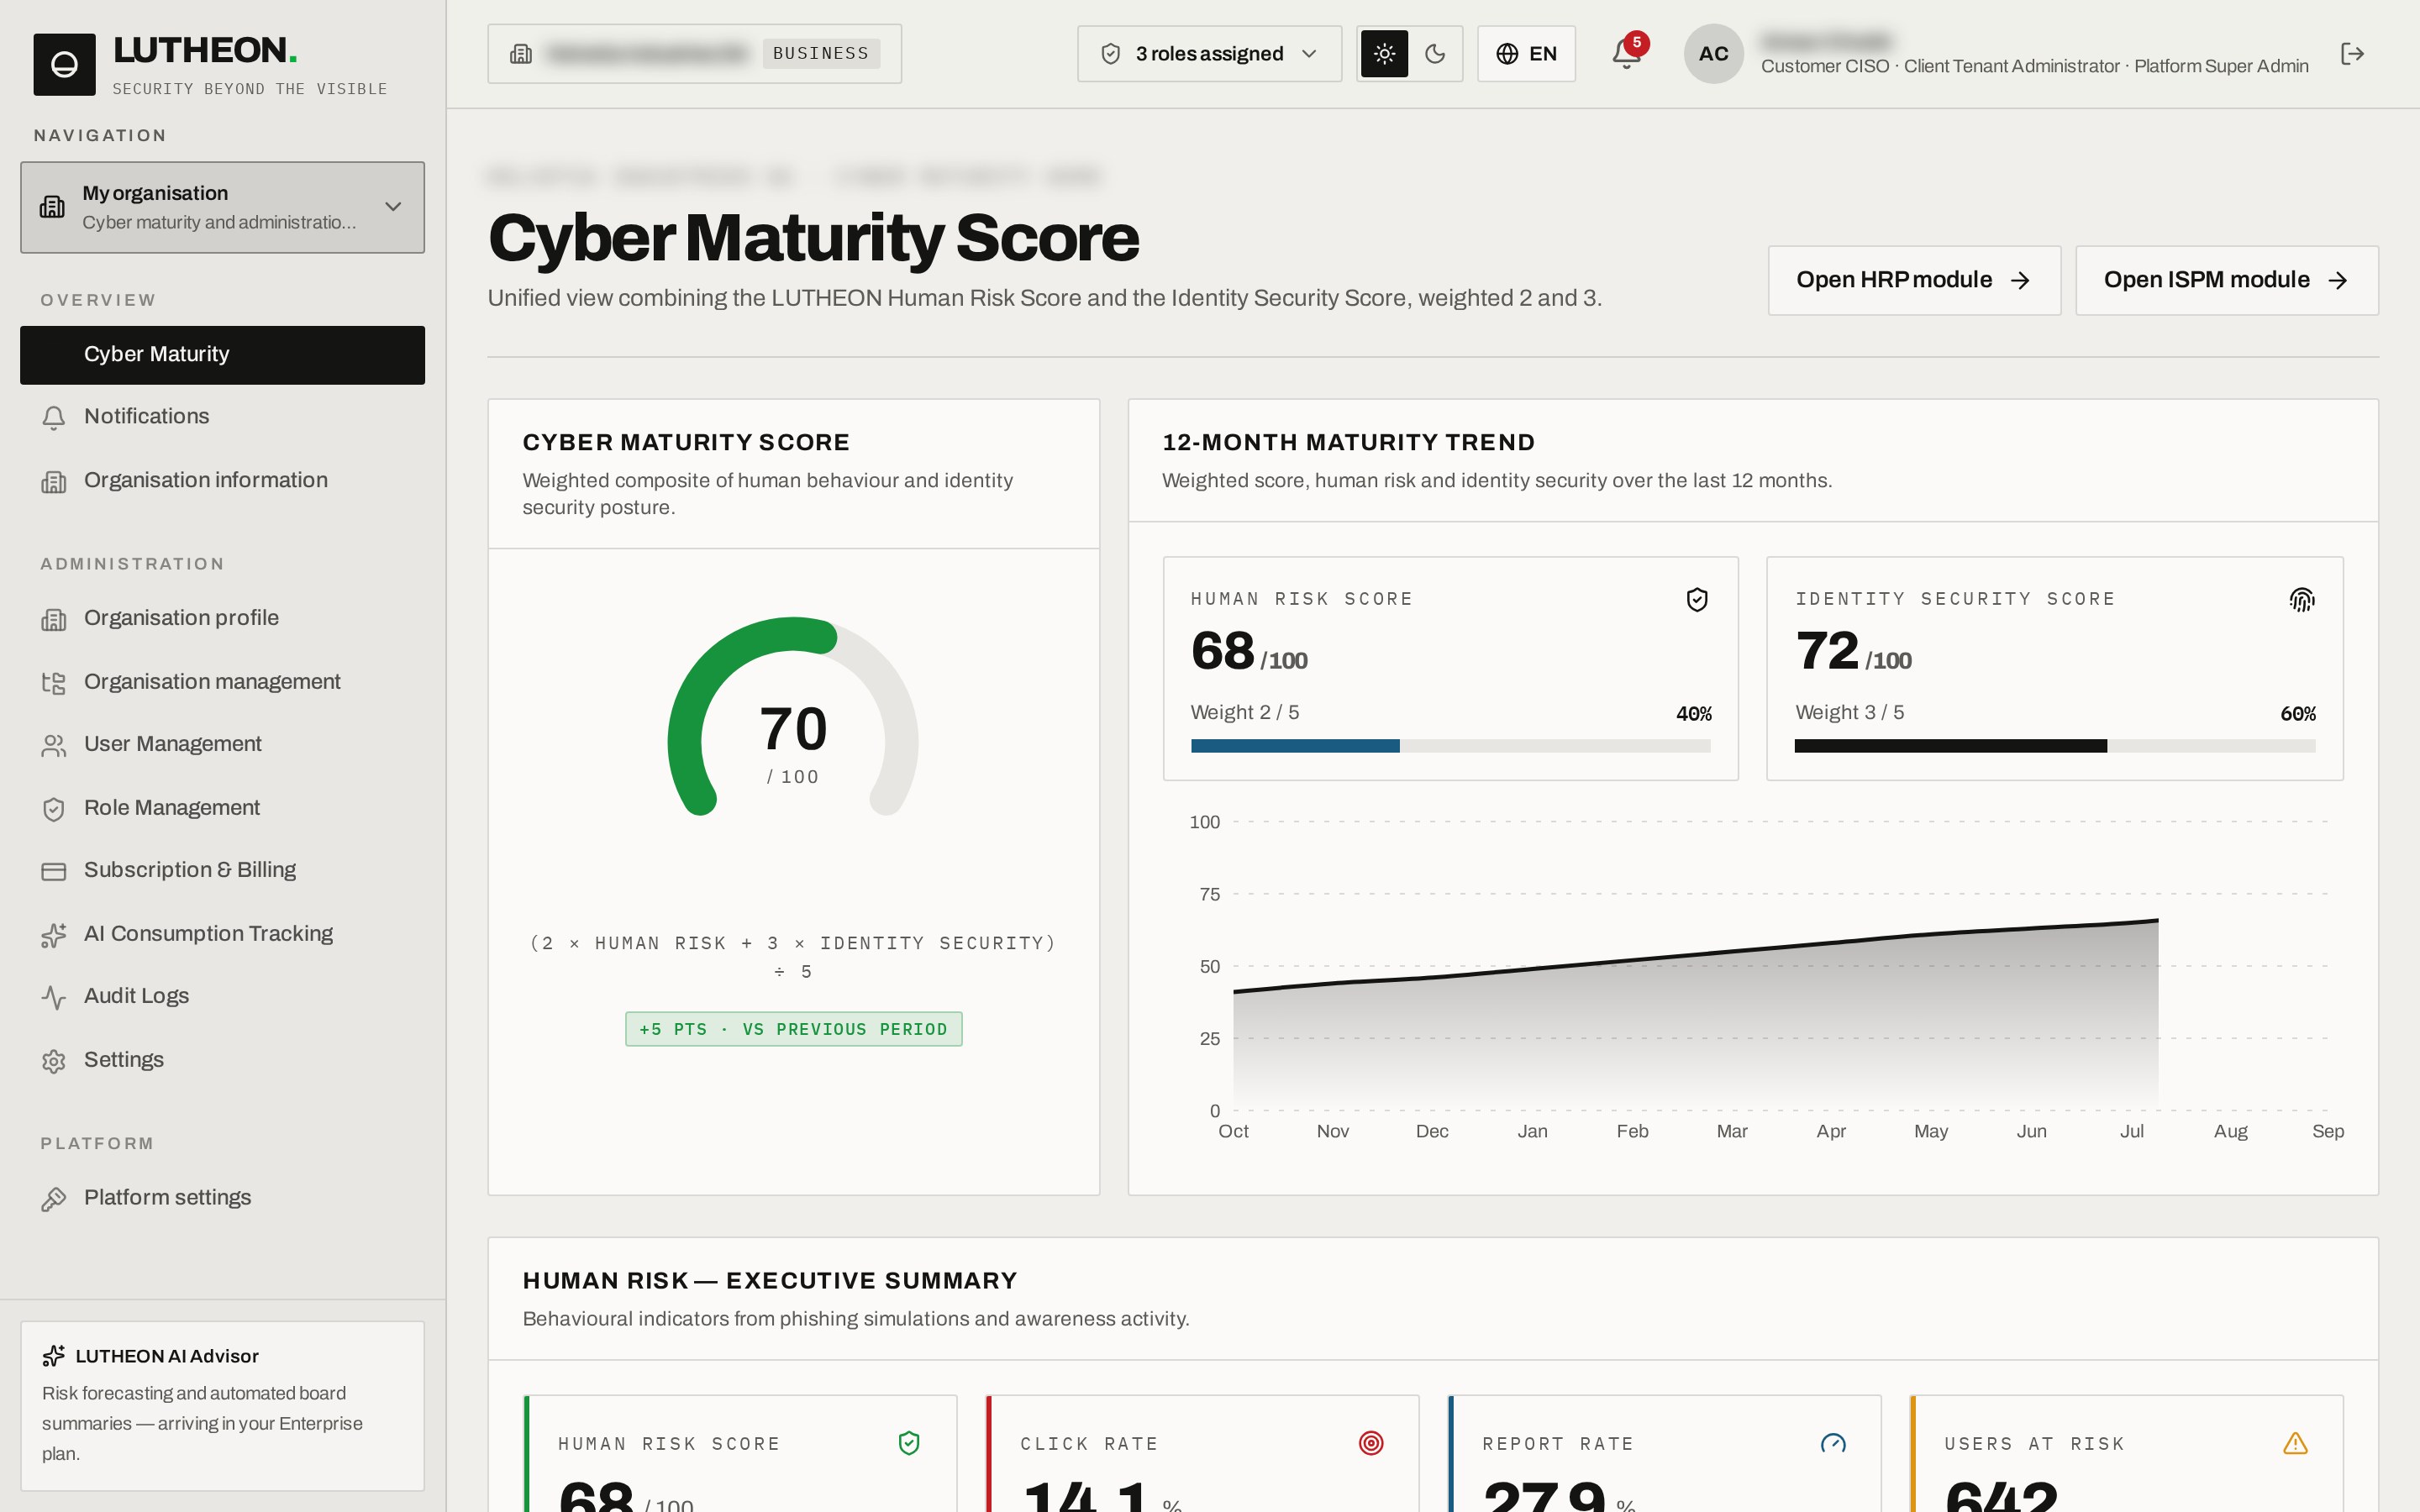
Task: Click the organisation building icon in header
Action: pos(521,54)
